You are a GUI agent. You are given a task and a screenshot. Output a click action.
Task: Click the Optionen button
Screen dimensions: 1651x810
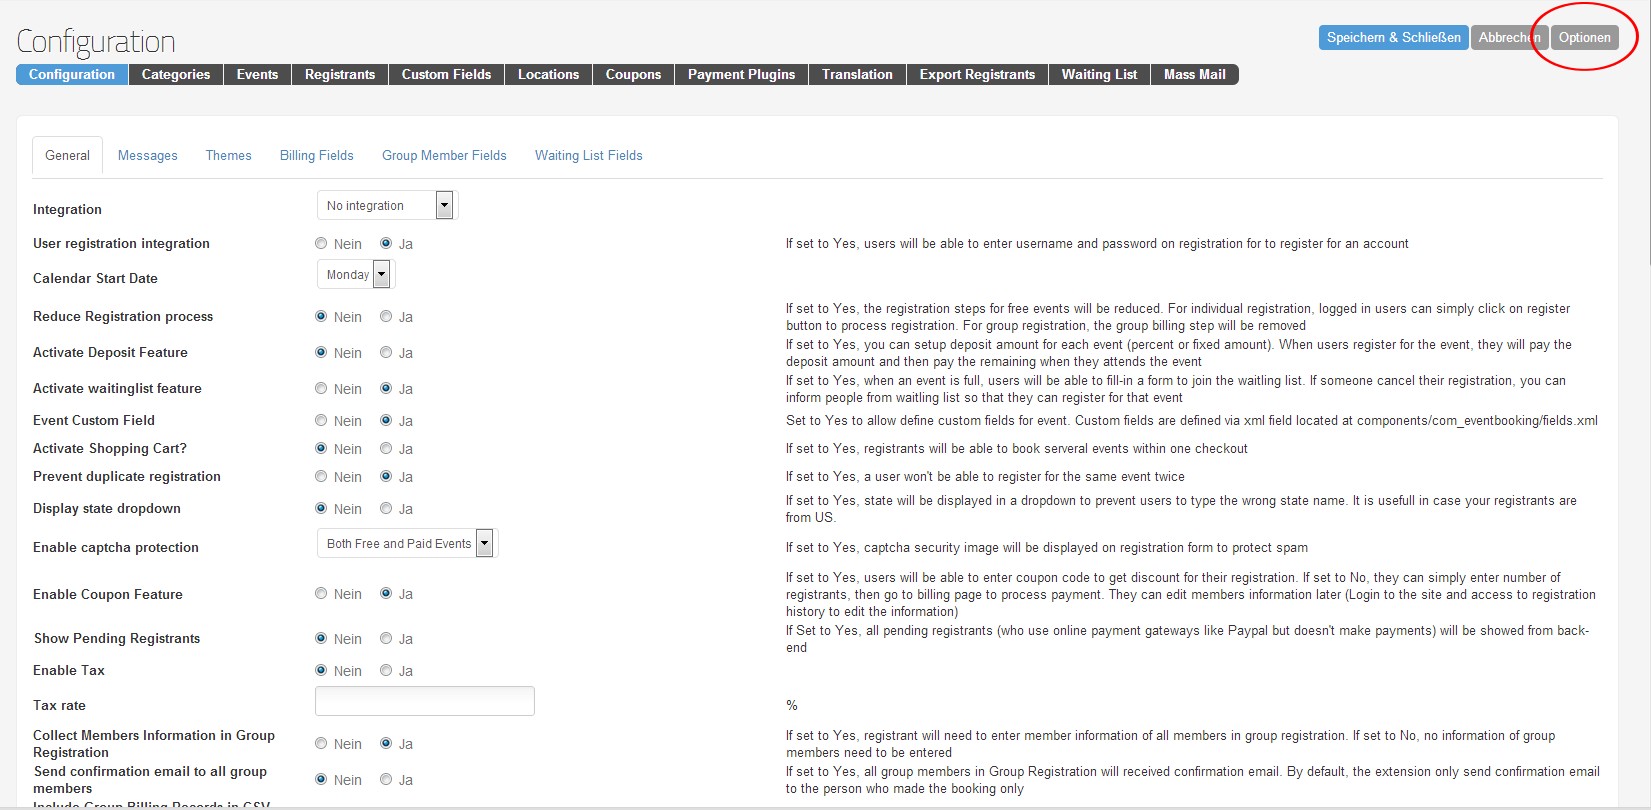[1584, 37]
